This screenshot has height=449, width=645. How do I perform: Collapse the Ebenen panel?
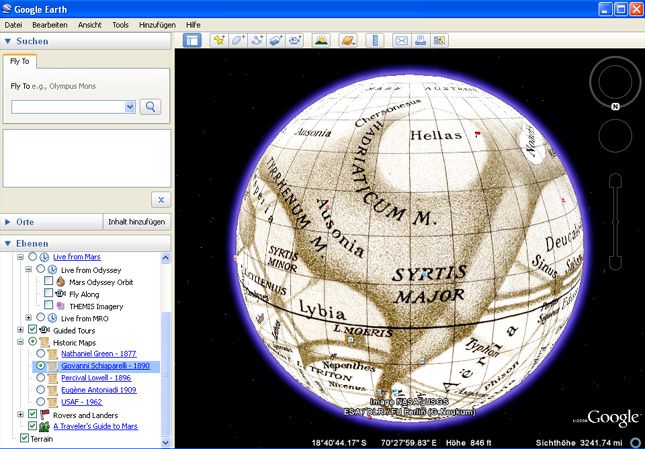(8, 244)
